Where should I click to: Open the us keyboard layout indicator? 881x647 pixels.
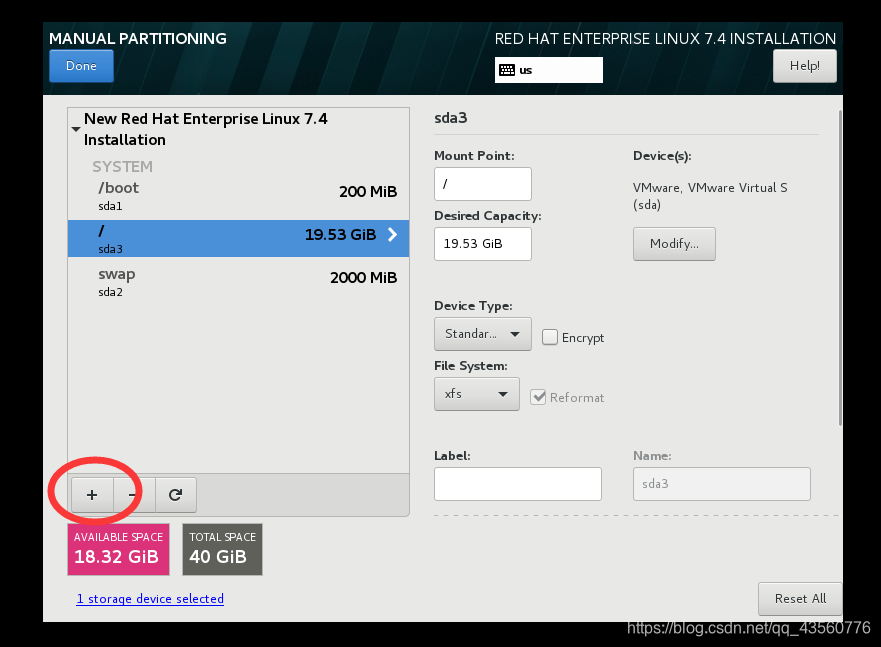(548, 70)
